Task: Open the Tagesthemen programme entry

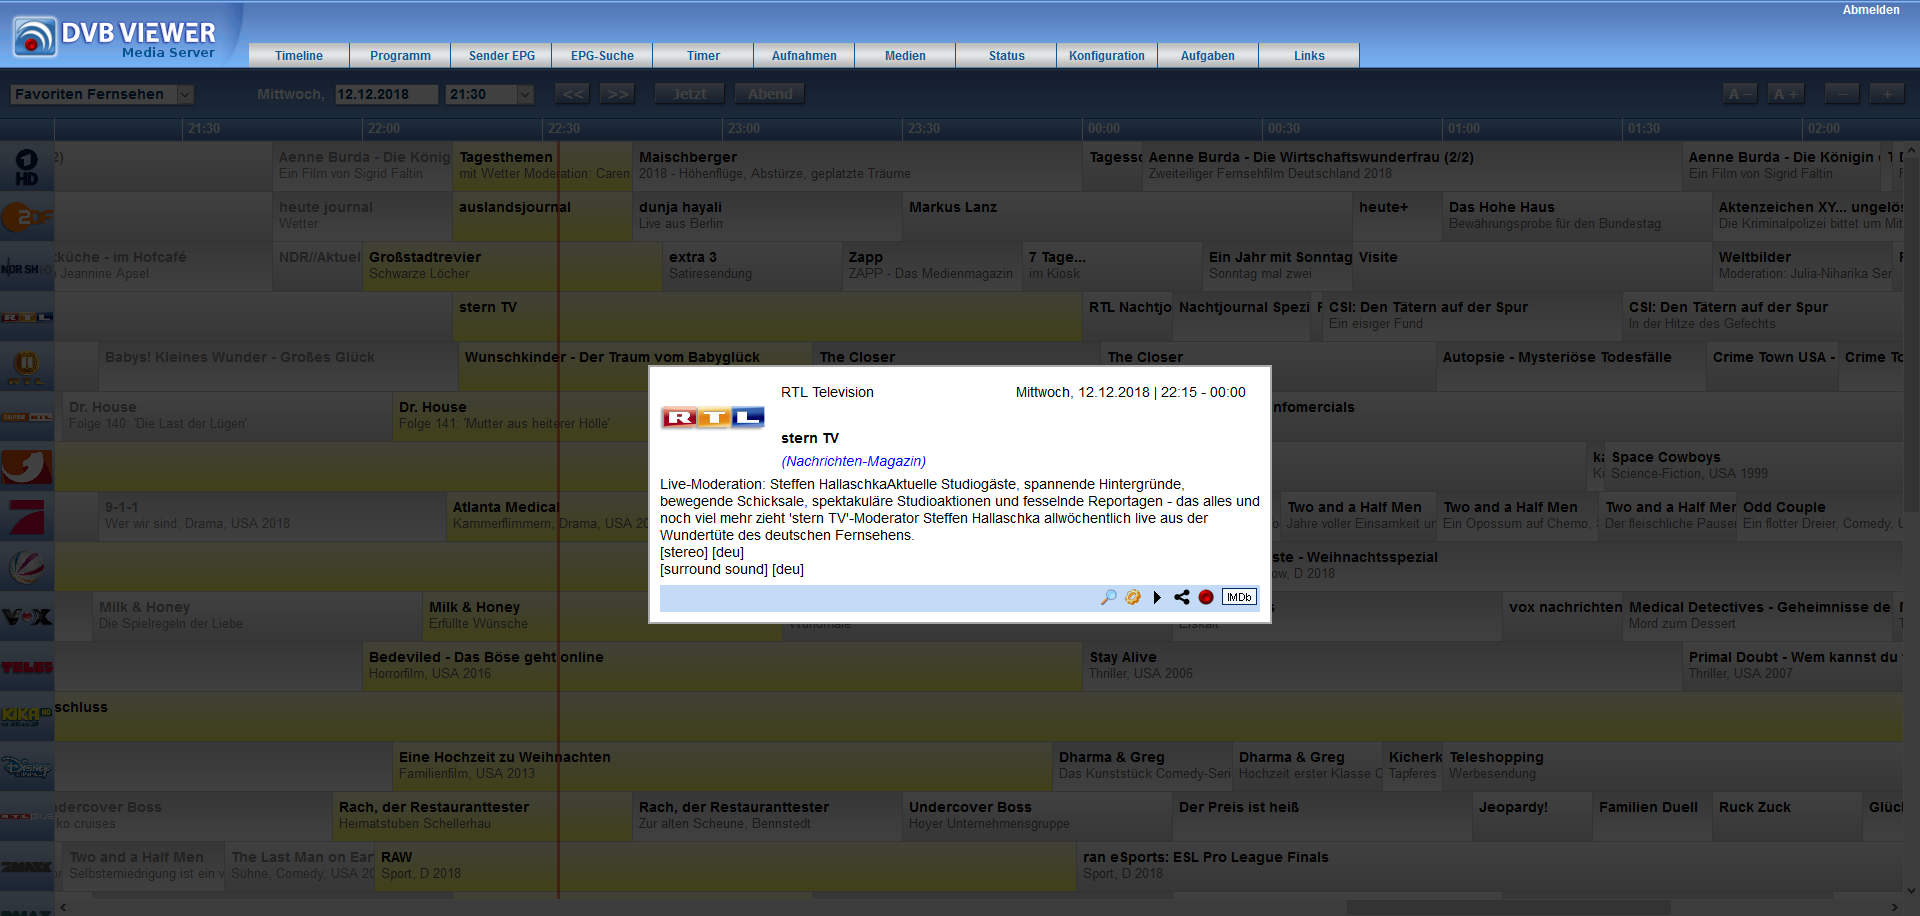Action: 543,166
